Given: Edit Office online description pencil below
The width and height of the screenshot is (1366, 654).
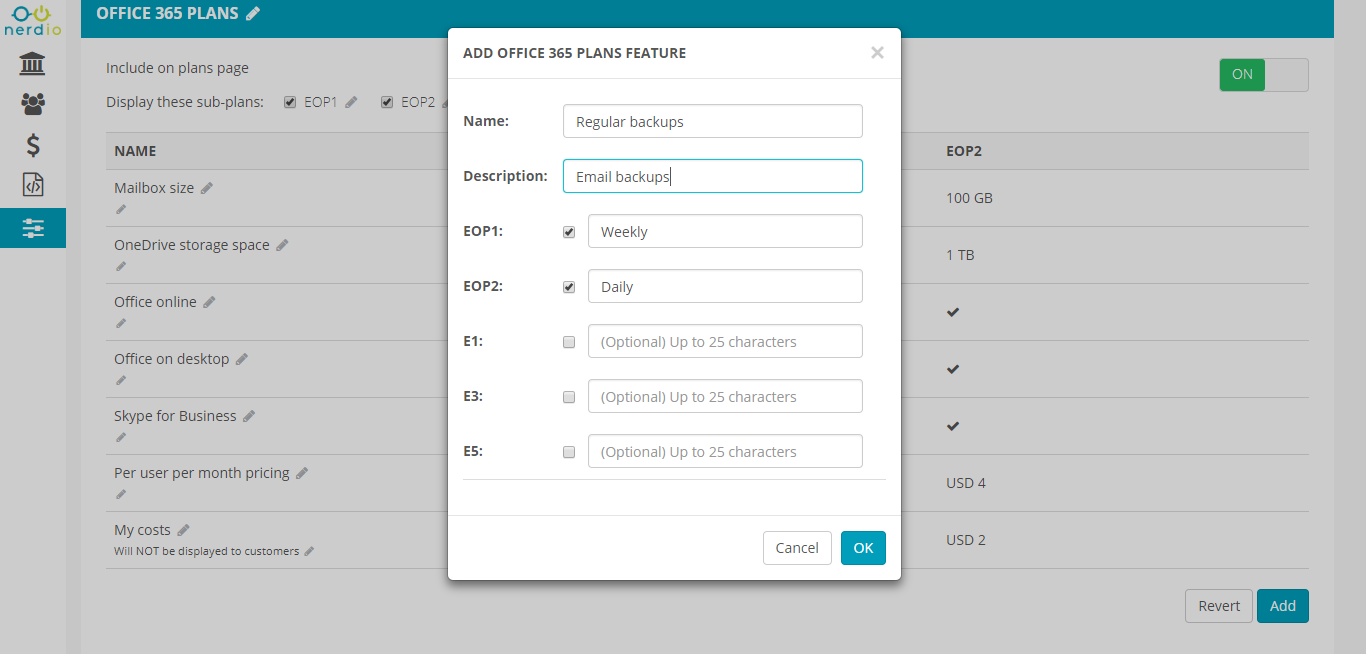Looking at the screenshot, I should pos(121,323).
